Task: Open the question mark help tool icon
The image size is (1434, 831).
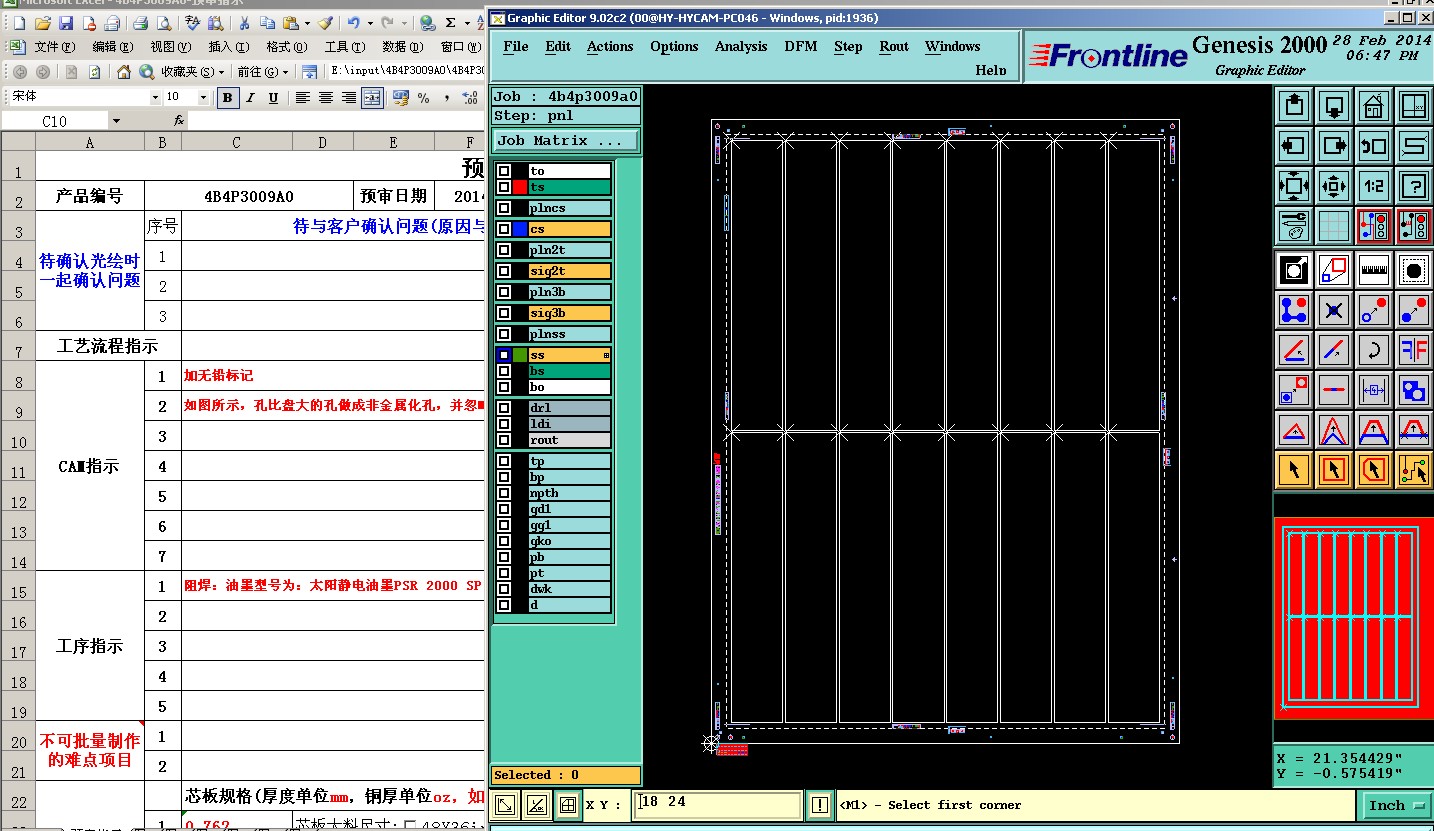Action: 1413,186
